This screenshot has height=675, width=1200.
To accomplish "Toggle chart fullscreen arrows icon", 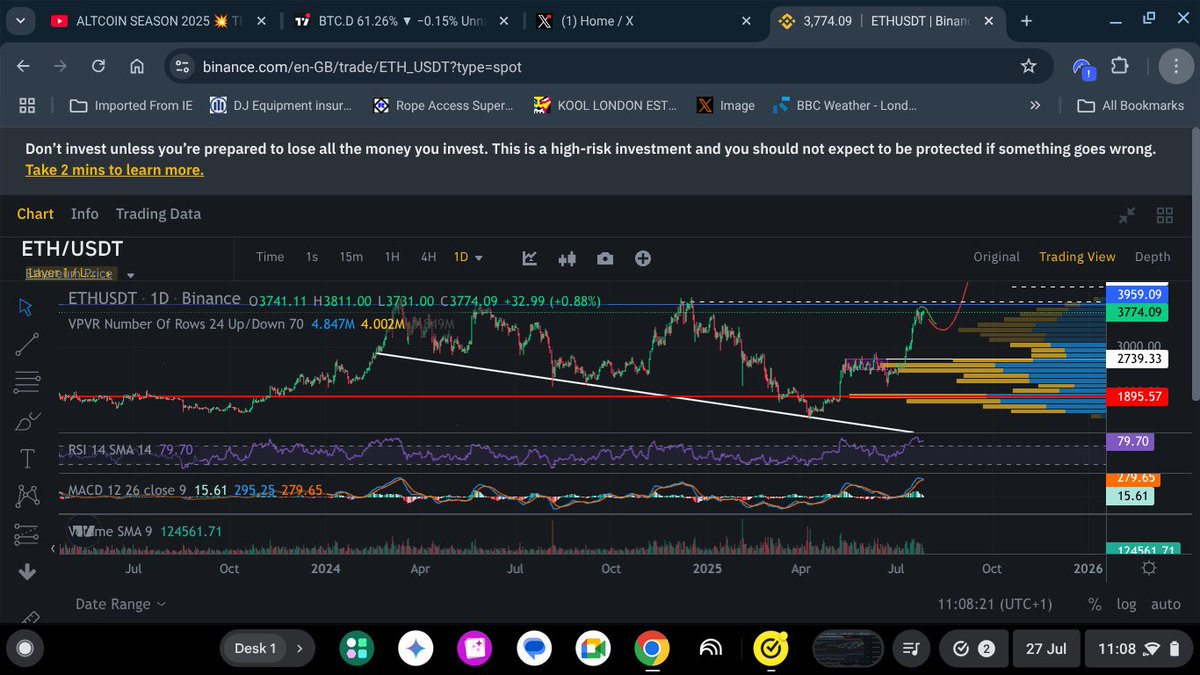I will coord(1127,214).
